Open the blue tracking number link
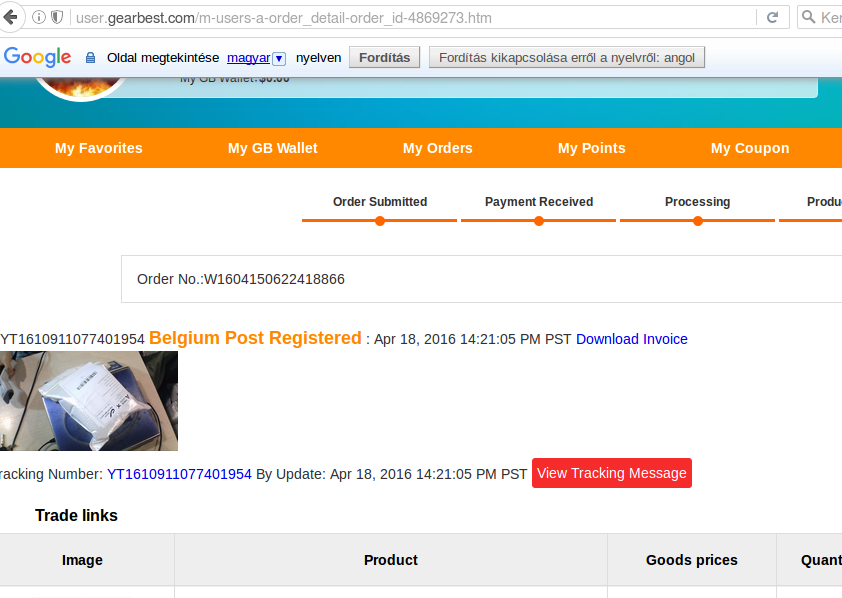This screenshot has height=598, width=842. [179, 473]
